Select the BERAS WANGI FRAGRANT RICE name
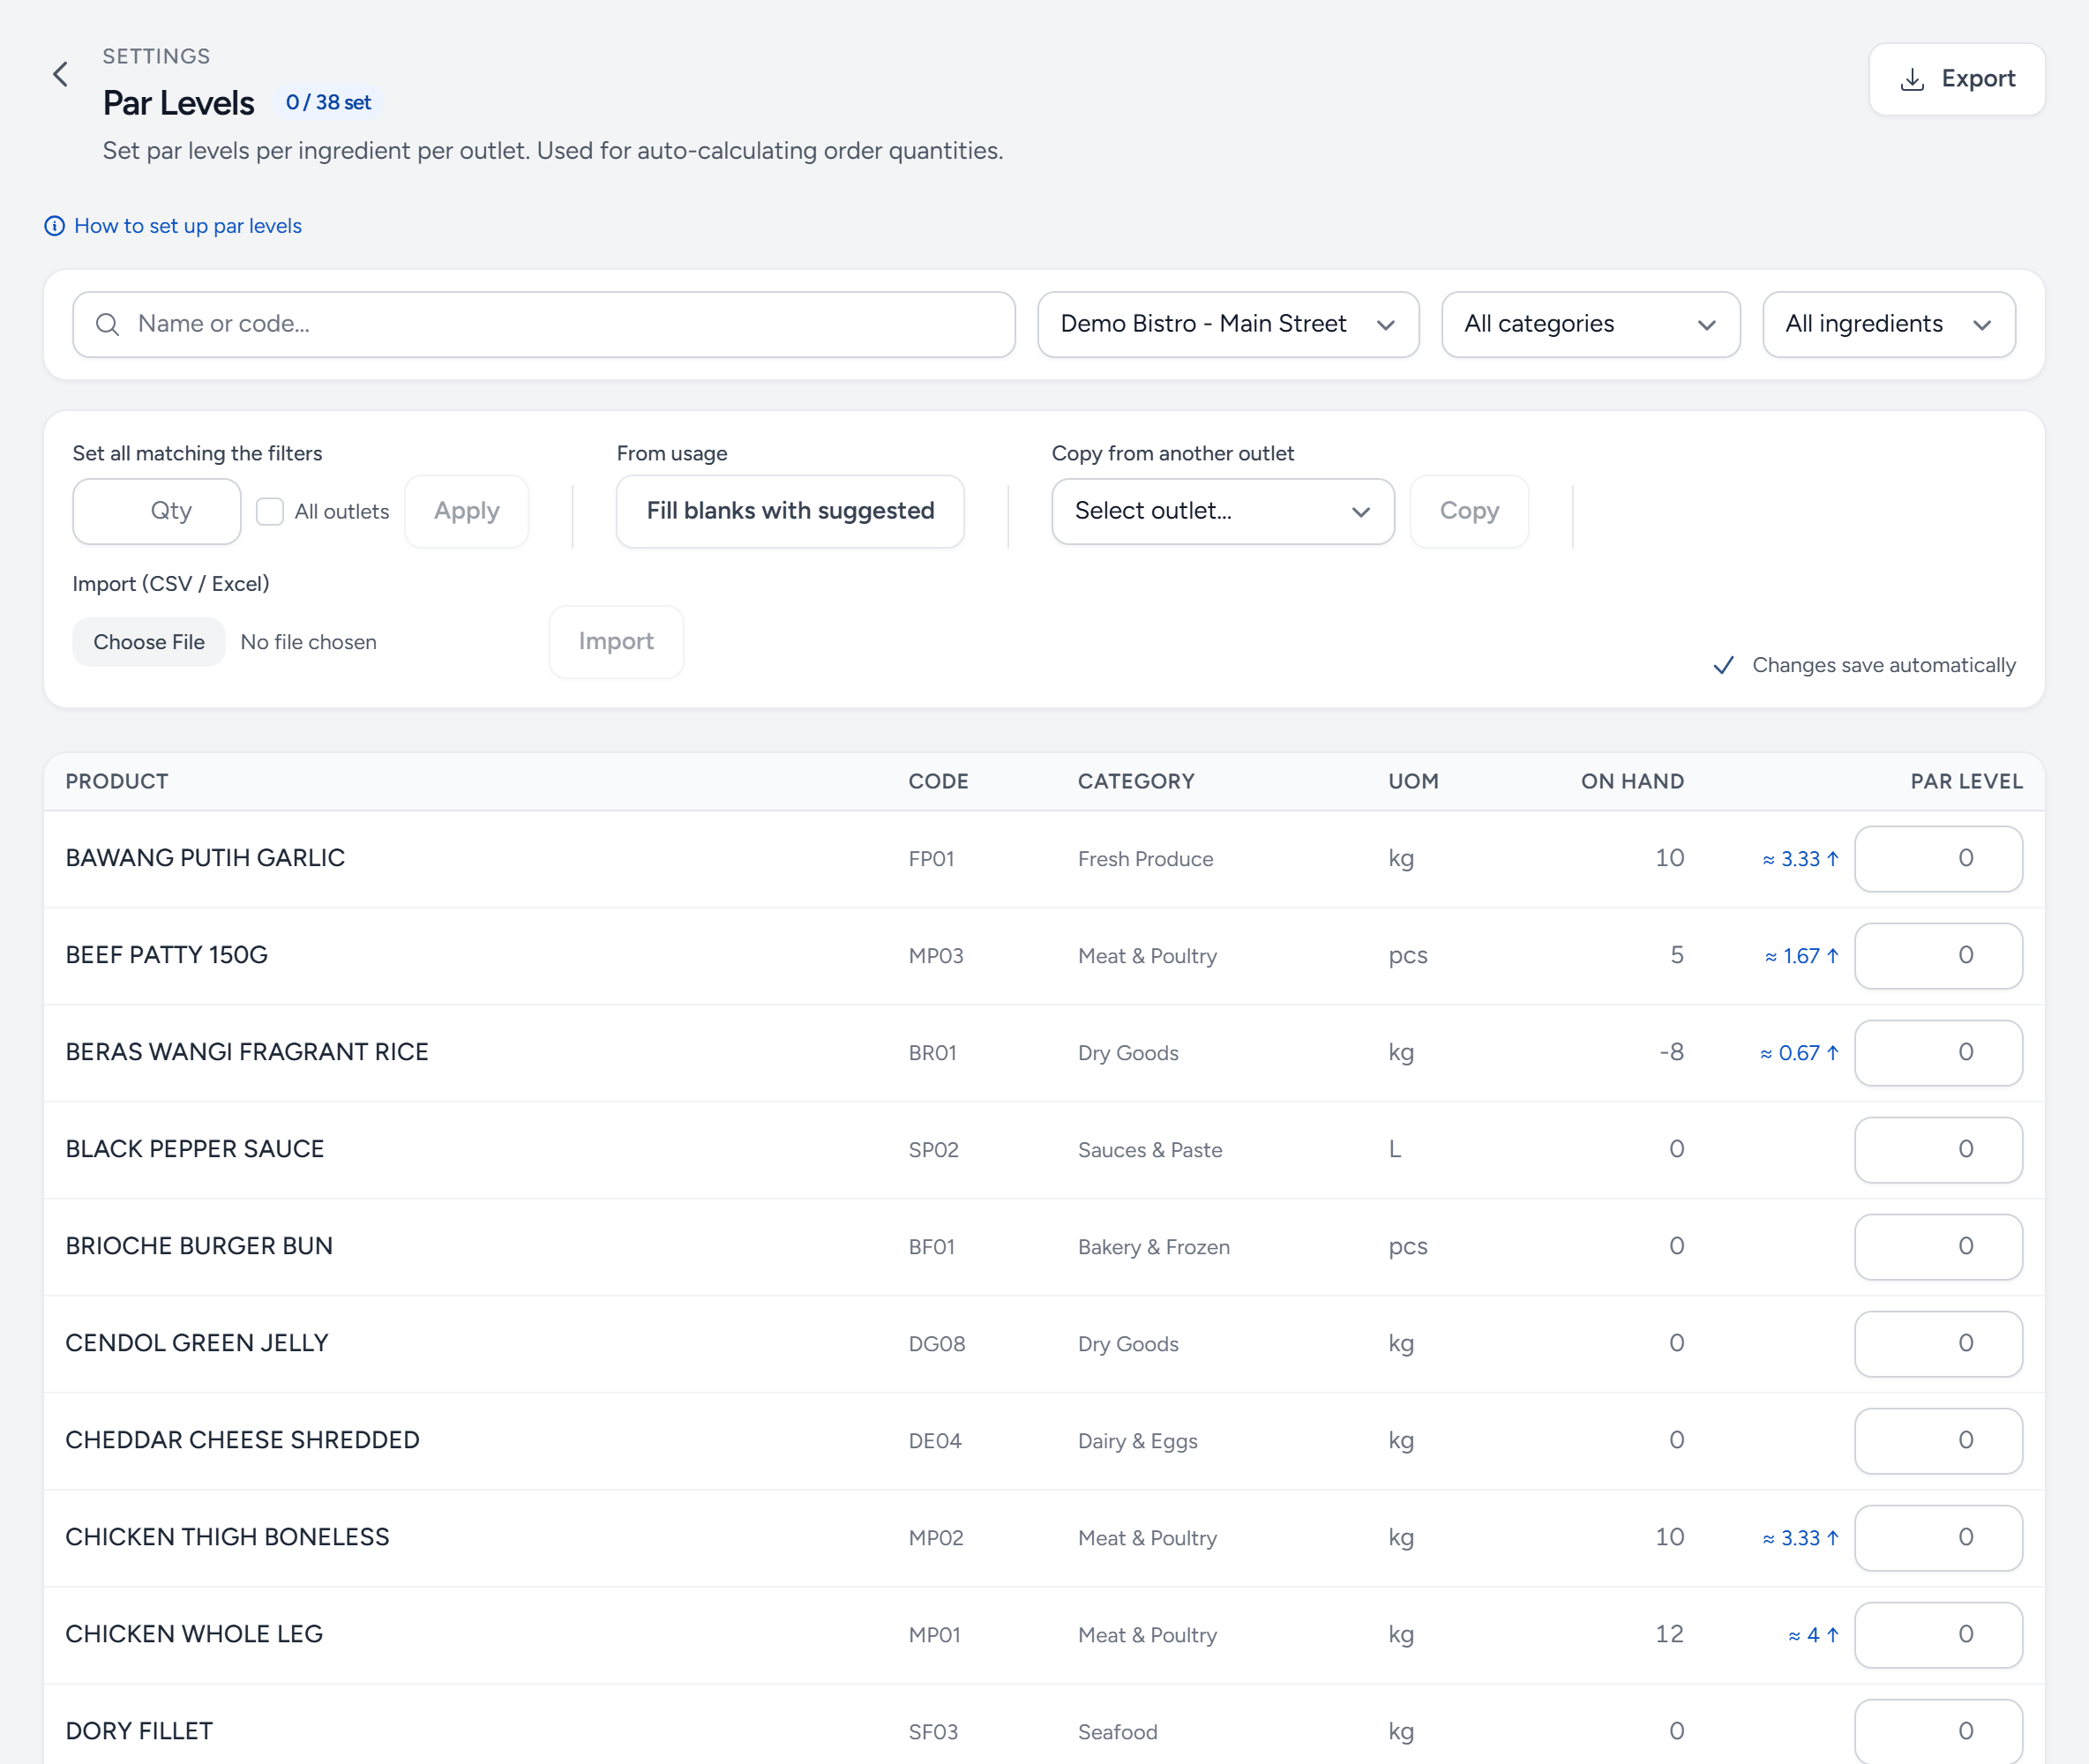The image size is (2089, 1764). (x=247, y=1052)
